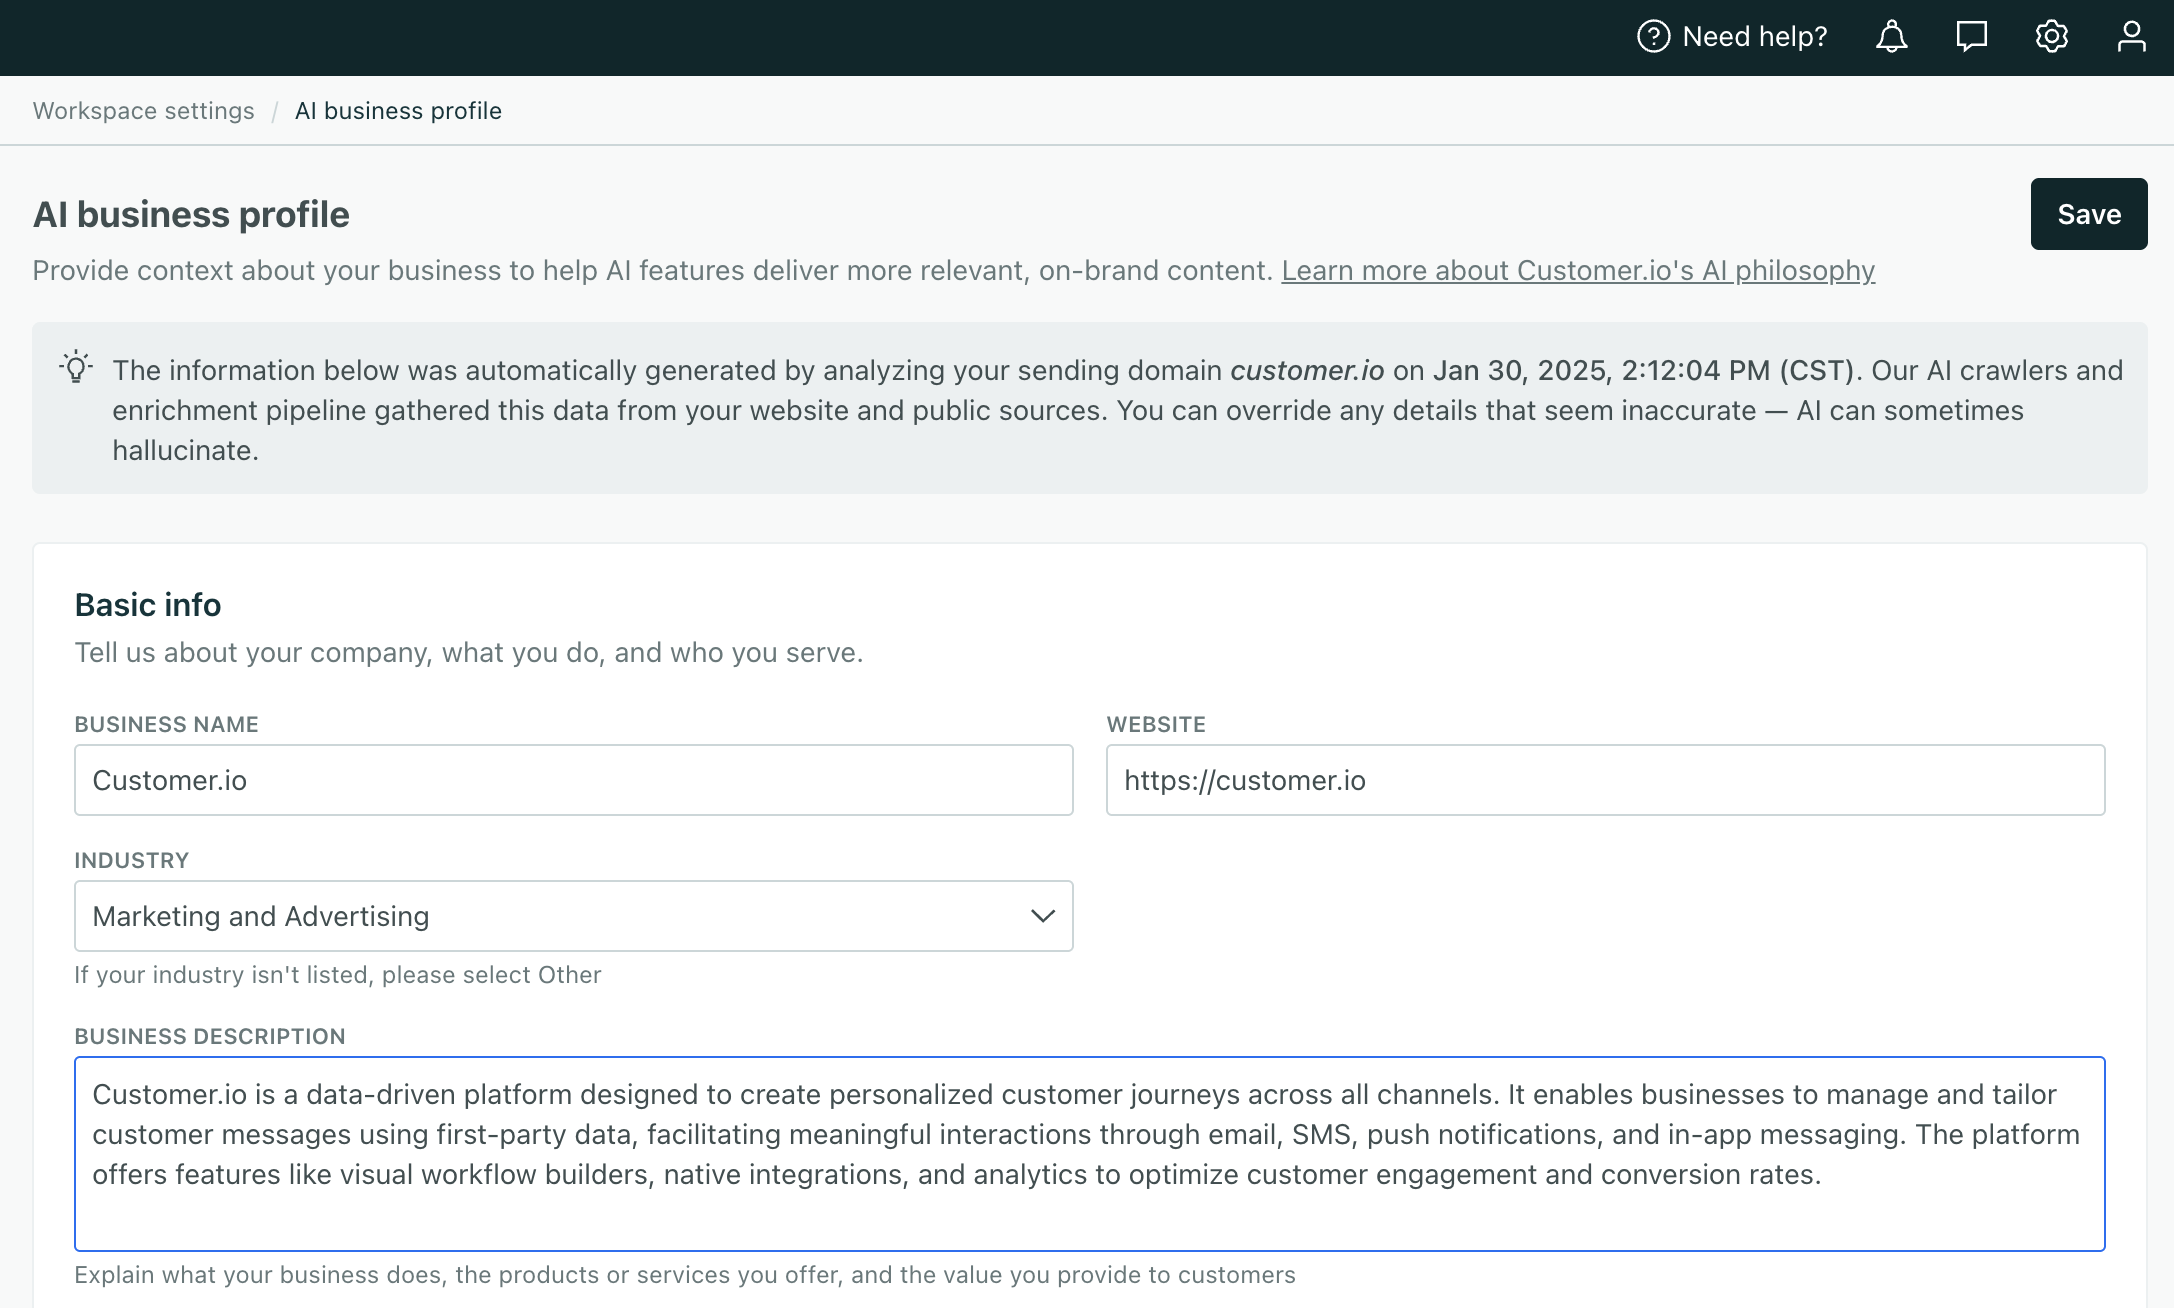Click the INDUSTRY field label
The image size is (2174, 1308).
[x=131, y=860]
